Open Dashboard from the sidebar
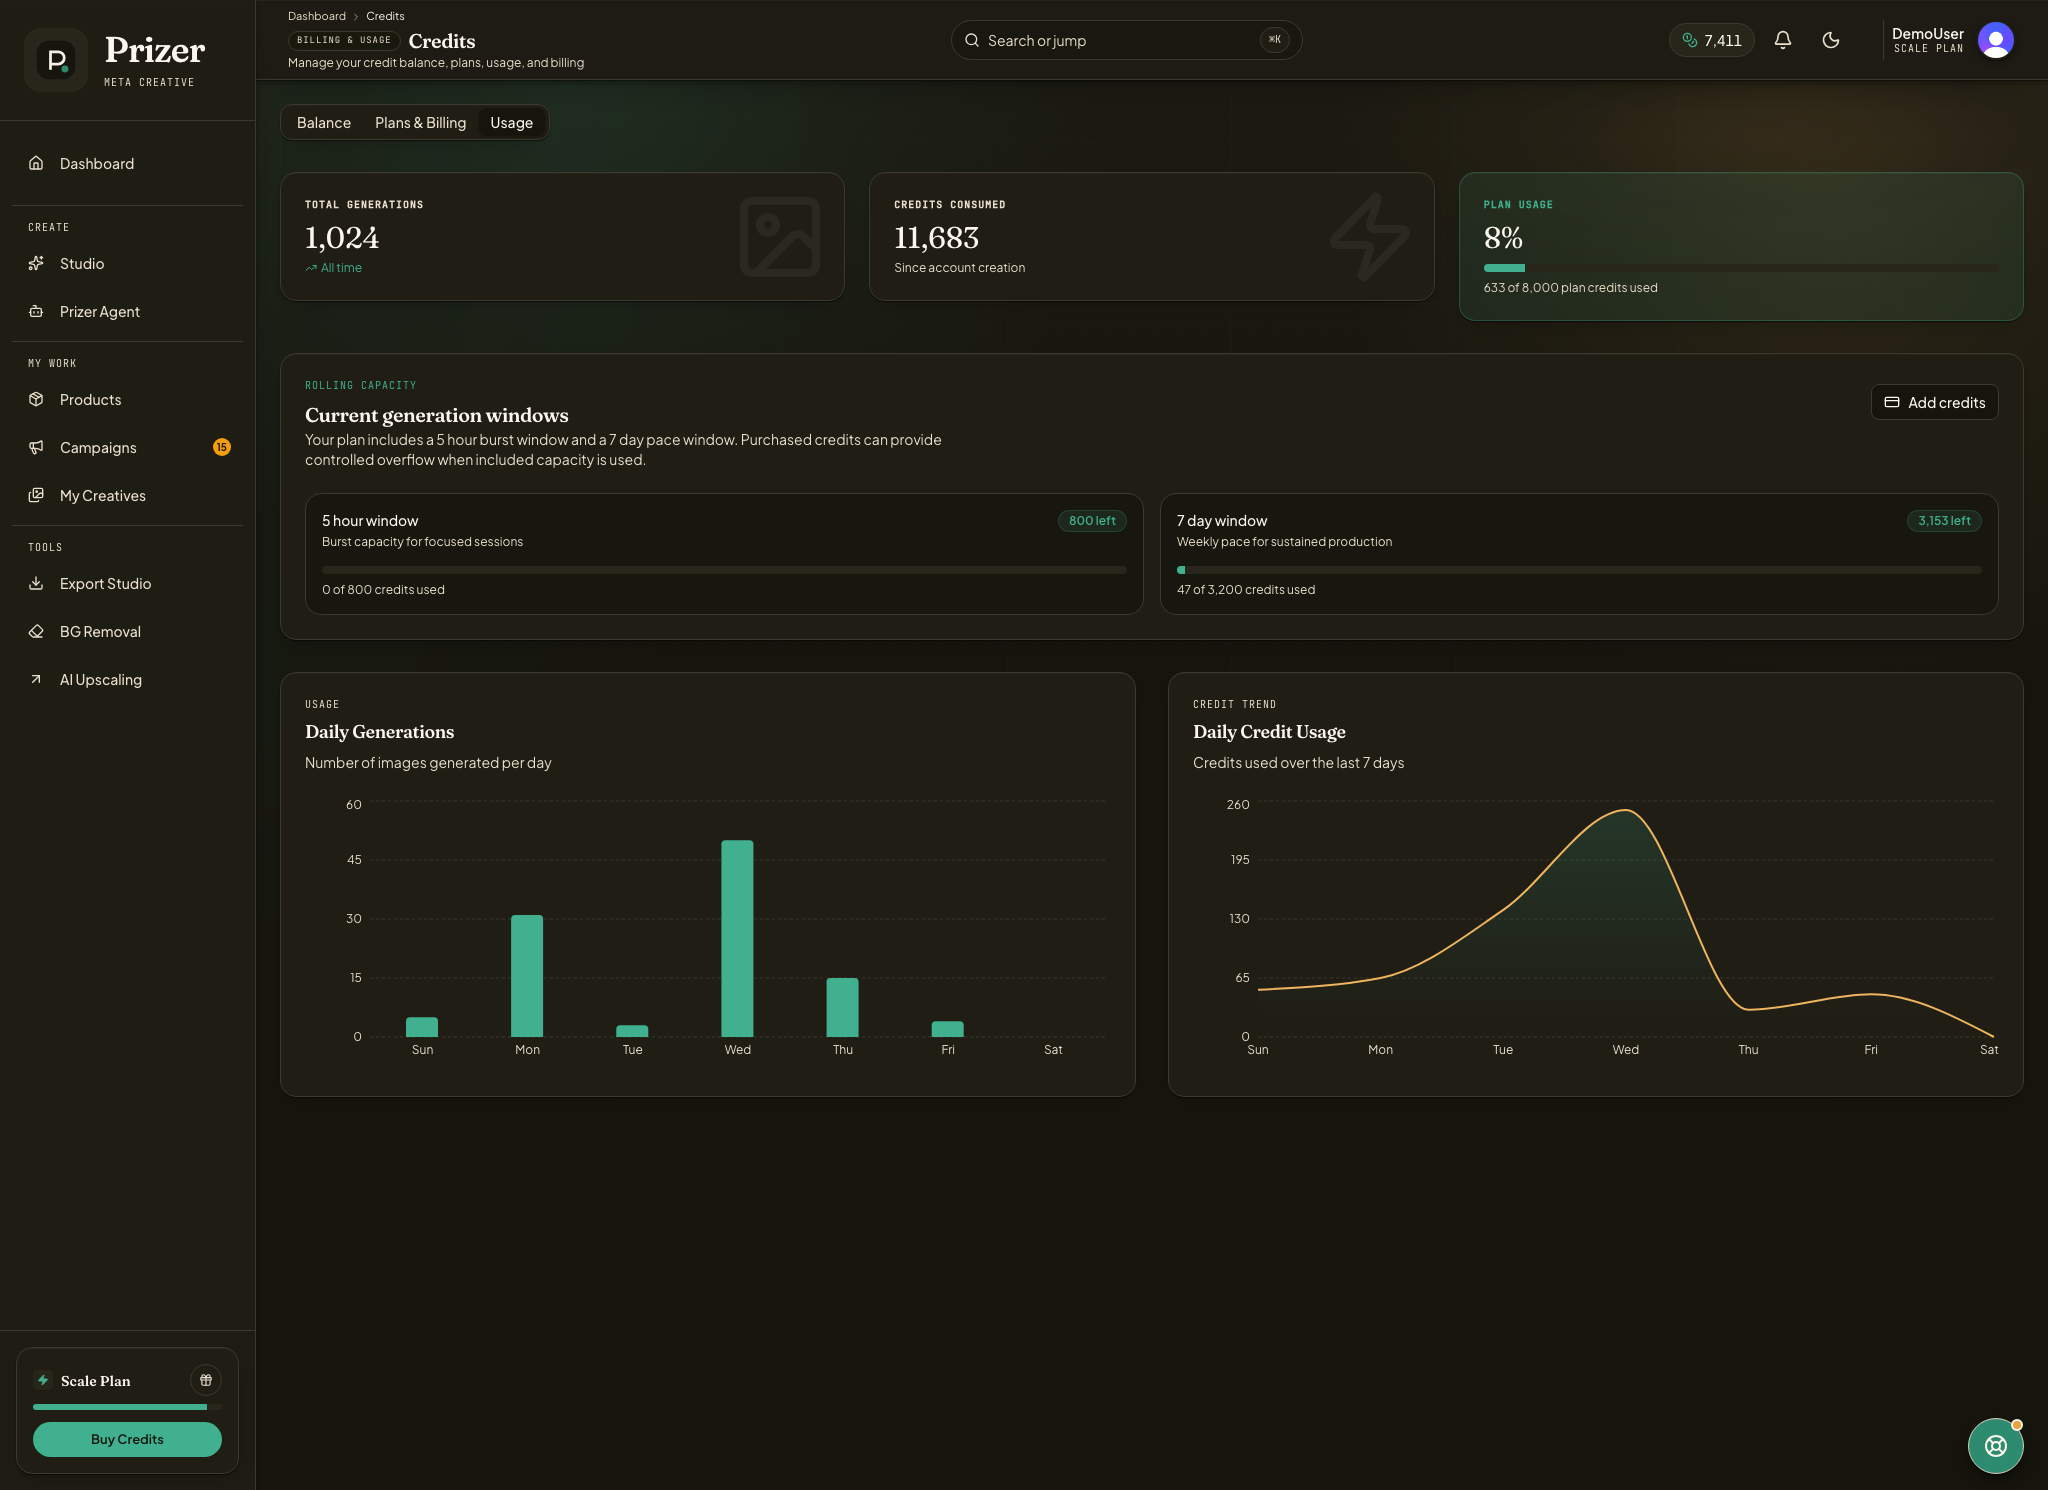2048x1490 pixels. coord(127,163)
